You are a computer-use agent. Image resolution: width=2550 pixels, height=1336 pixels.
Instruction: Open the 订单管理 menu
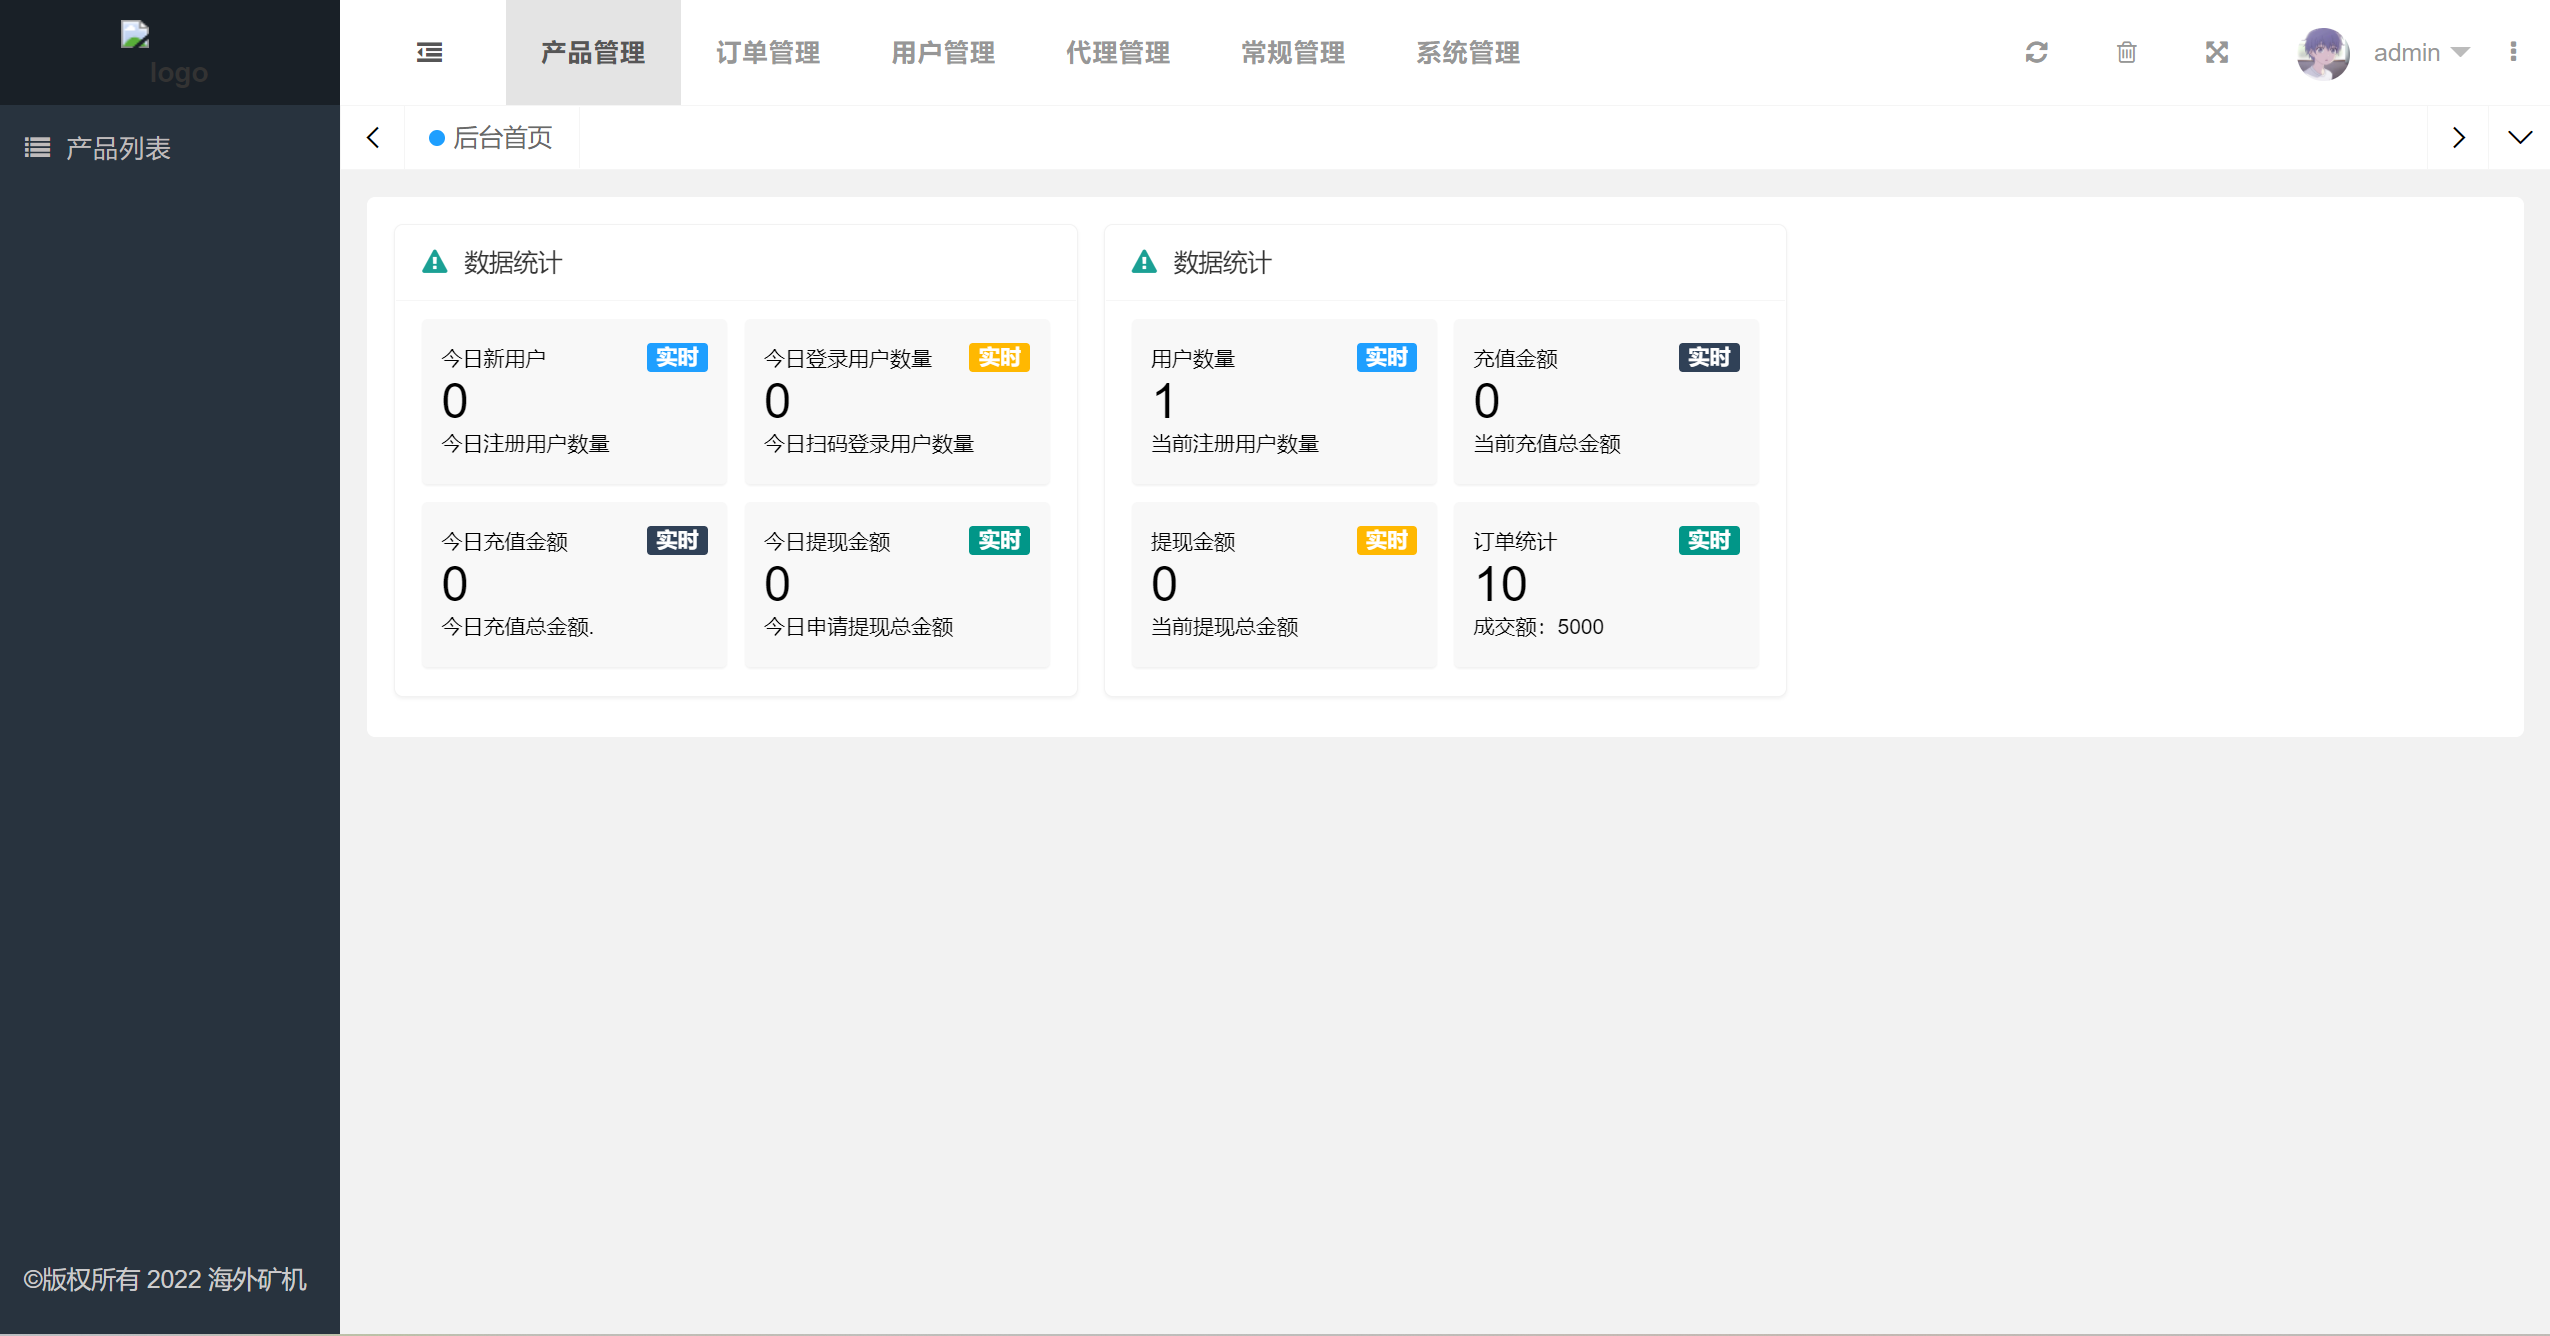(768, 53)
